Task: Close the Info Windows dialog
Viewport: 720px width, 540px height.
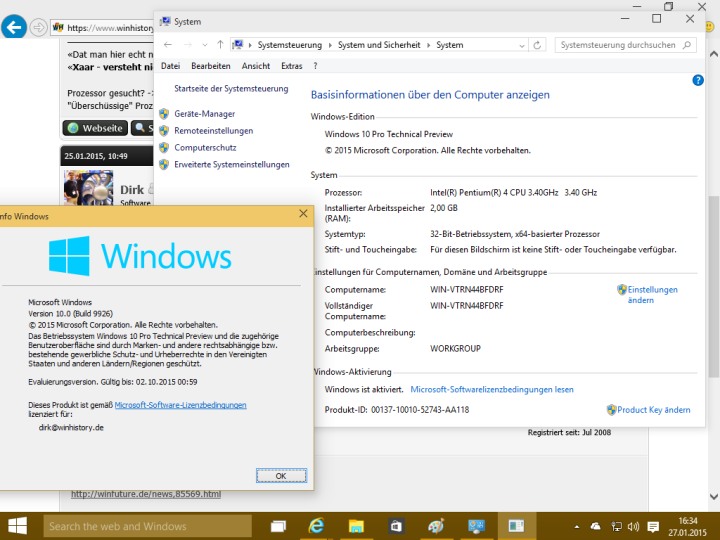Action: click(x=303, y=214)
